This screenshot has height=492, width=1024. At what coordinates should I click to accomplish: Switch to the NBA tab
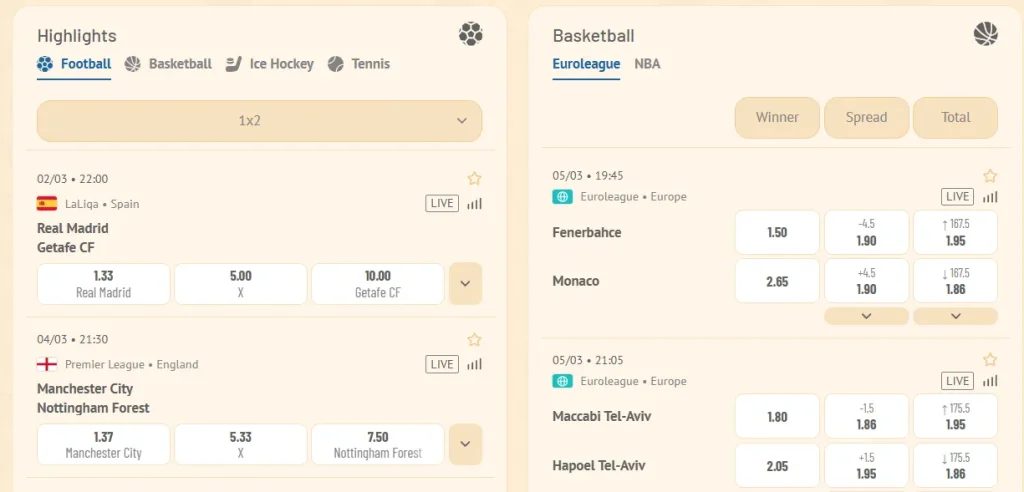click(647, 64)
